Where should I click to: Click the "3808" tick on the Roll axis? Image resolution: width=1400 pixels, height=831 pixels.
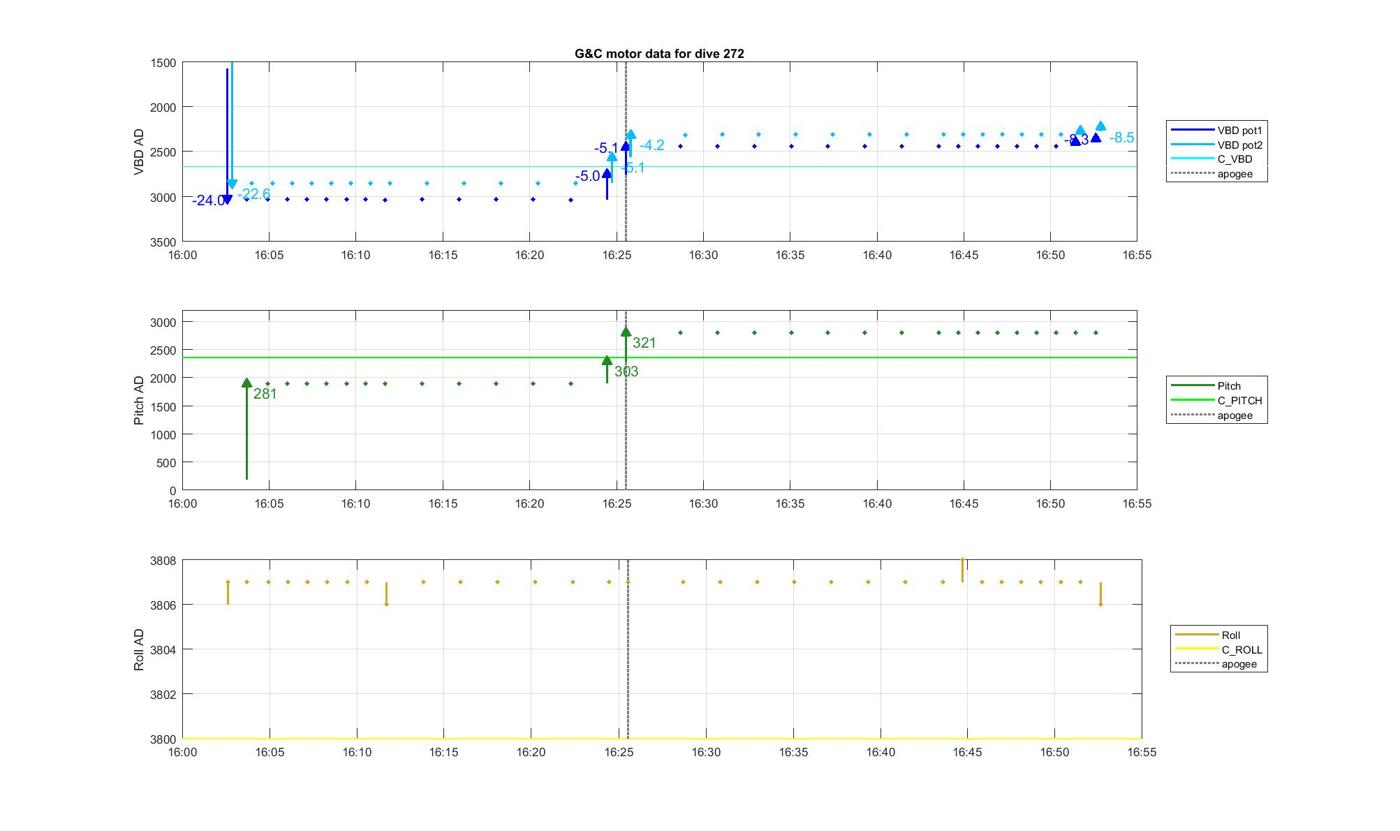[164, 561]
